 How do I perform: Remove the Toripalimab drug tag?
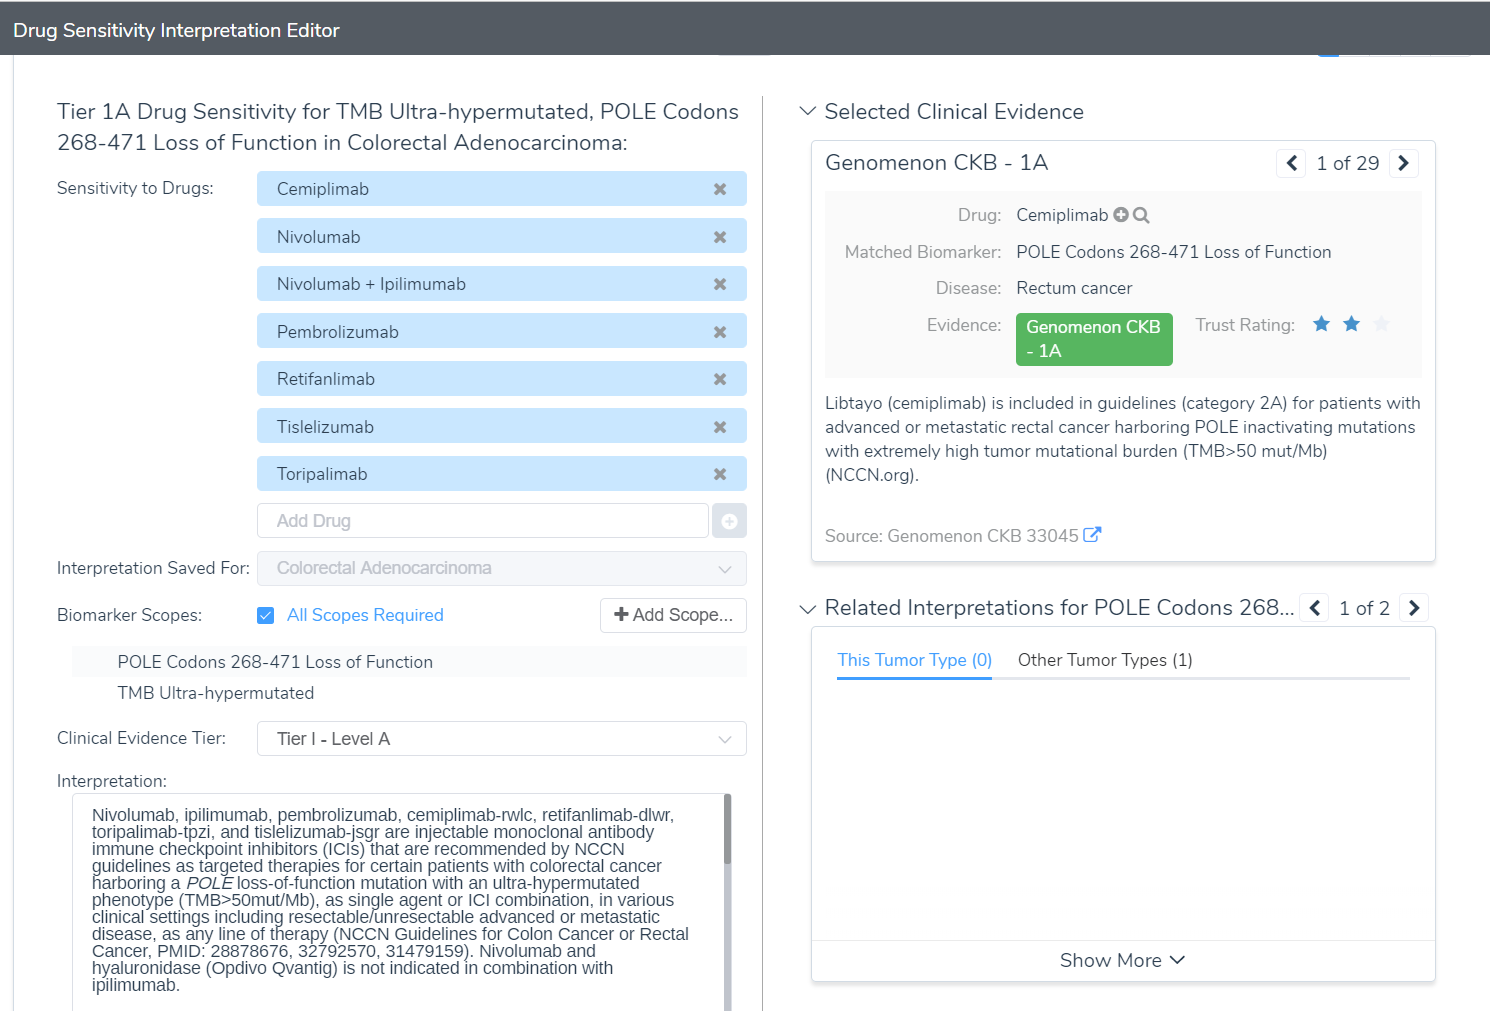719,474
